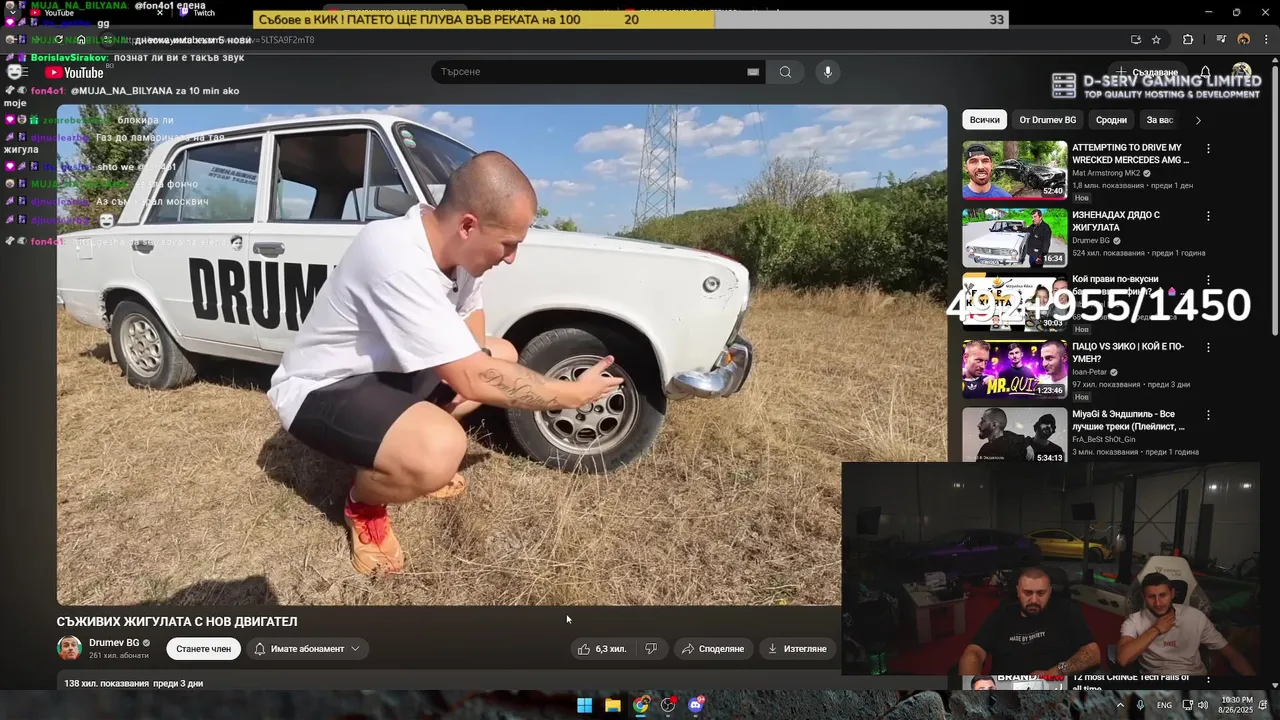This screenshot has width=1280, height=720.
Task: Click the ENG language indicator
Action: 1164,705
